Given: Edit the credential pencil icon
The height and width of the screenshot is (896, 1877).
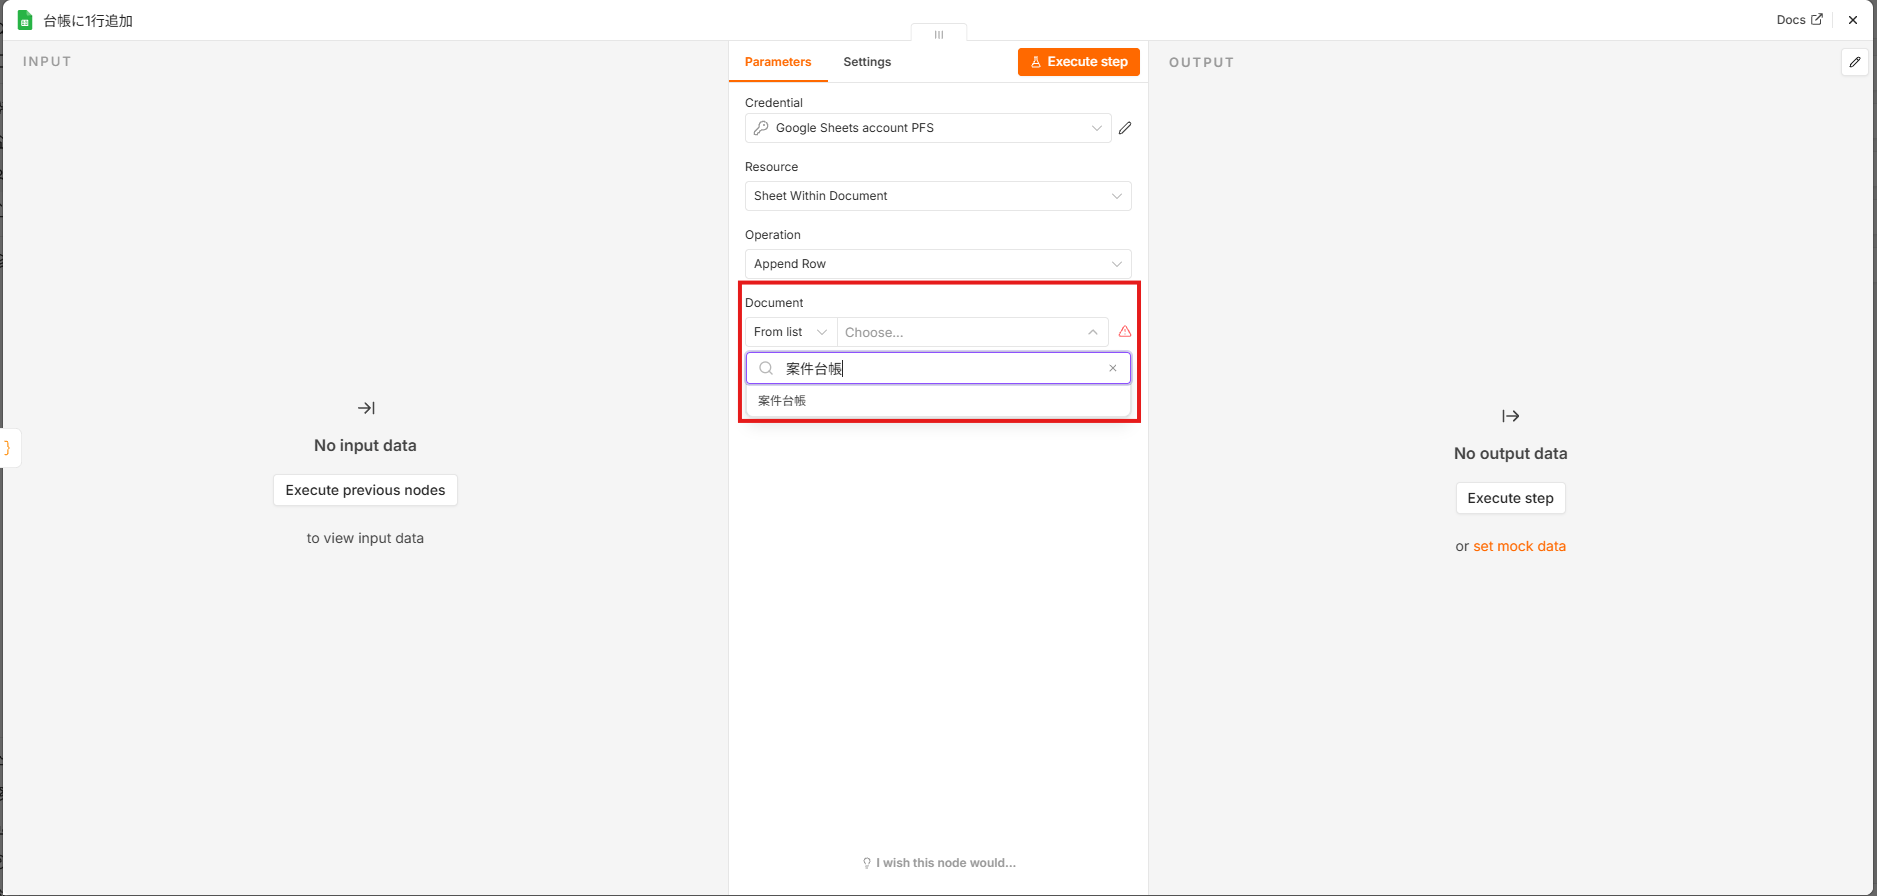Looking at the screenshot, I should point(1125,128).
